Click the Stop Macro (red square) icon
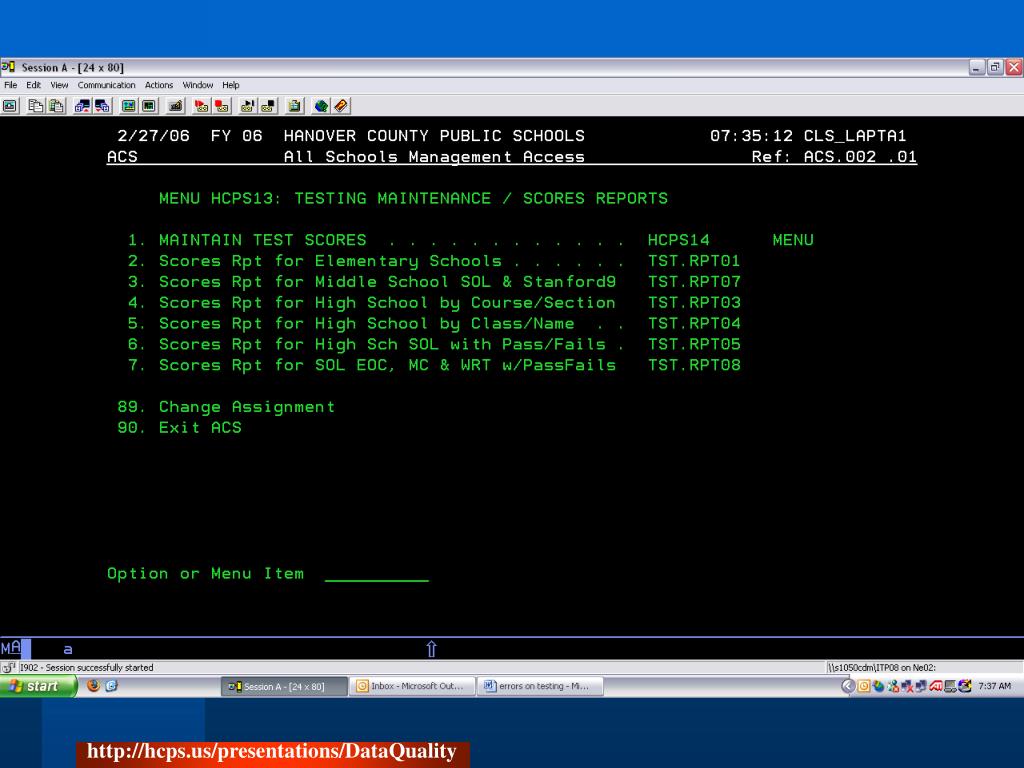This screenshot has width=1024, height=768. pos(223,106)
